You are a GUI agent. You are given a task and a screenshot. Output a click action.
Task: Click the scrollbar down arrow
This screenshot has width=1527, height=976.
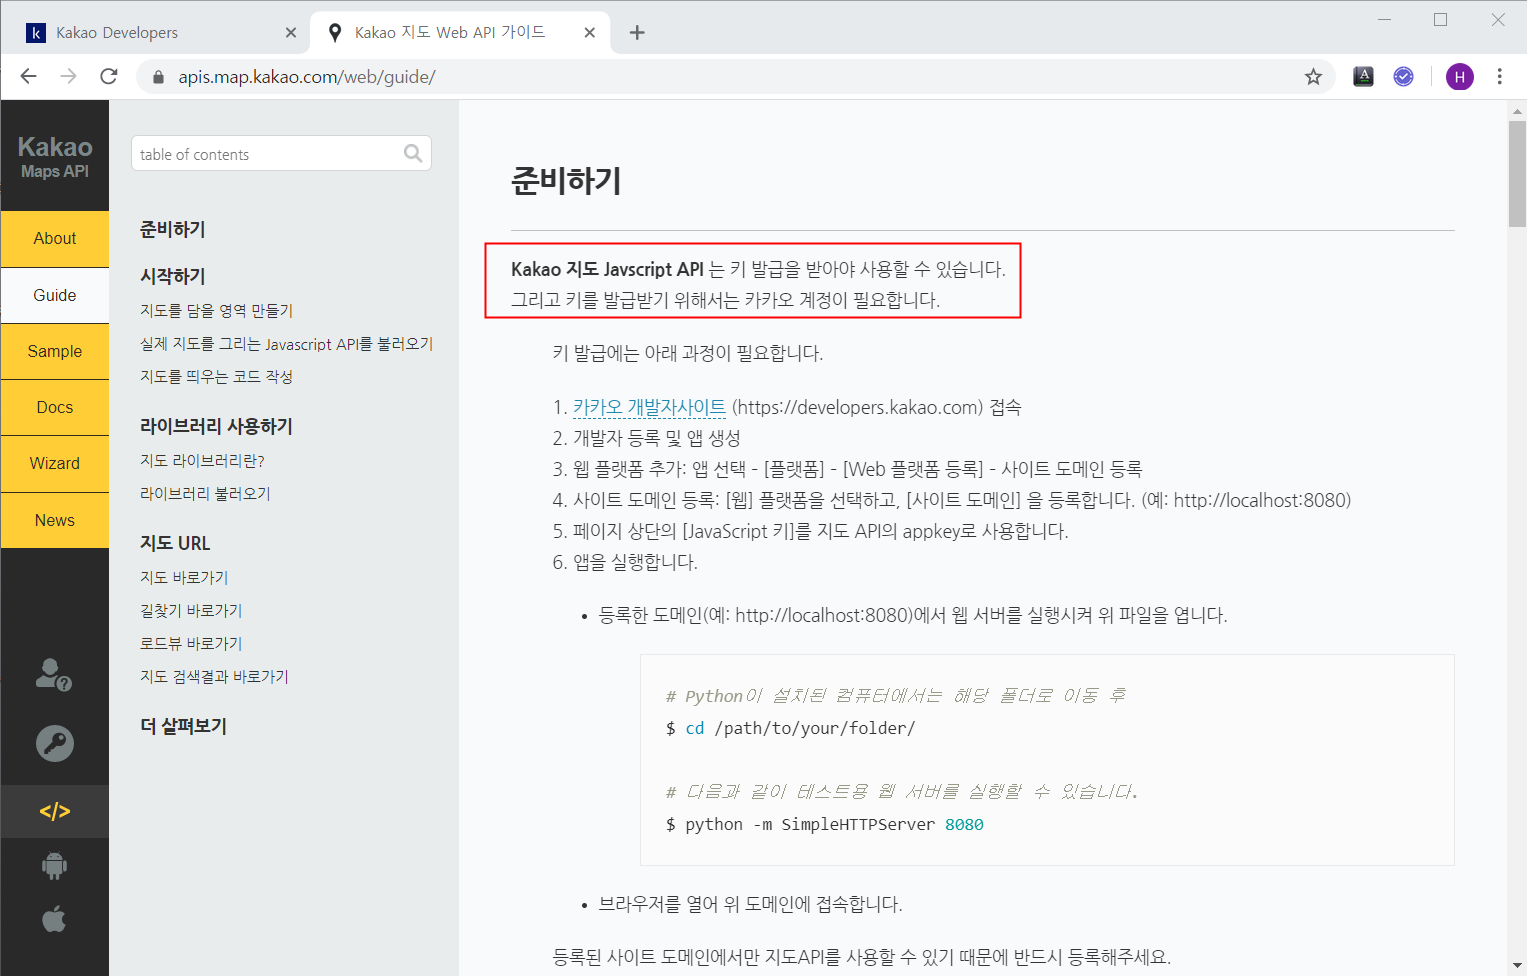tap(1517, 965)
